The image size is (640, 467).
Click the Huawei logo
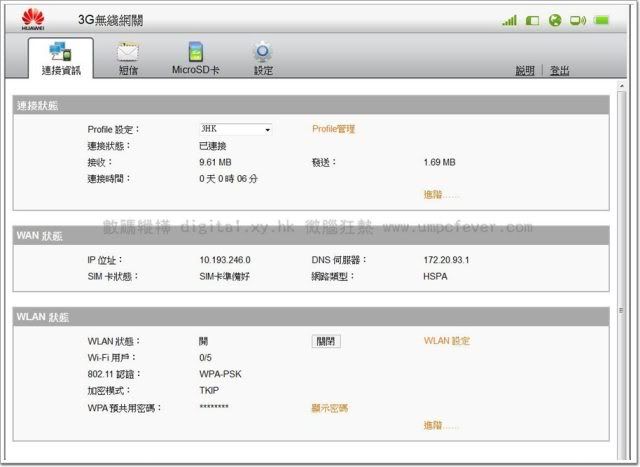point(33,19)
